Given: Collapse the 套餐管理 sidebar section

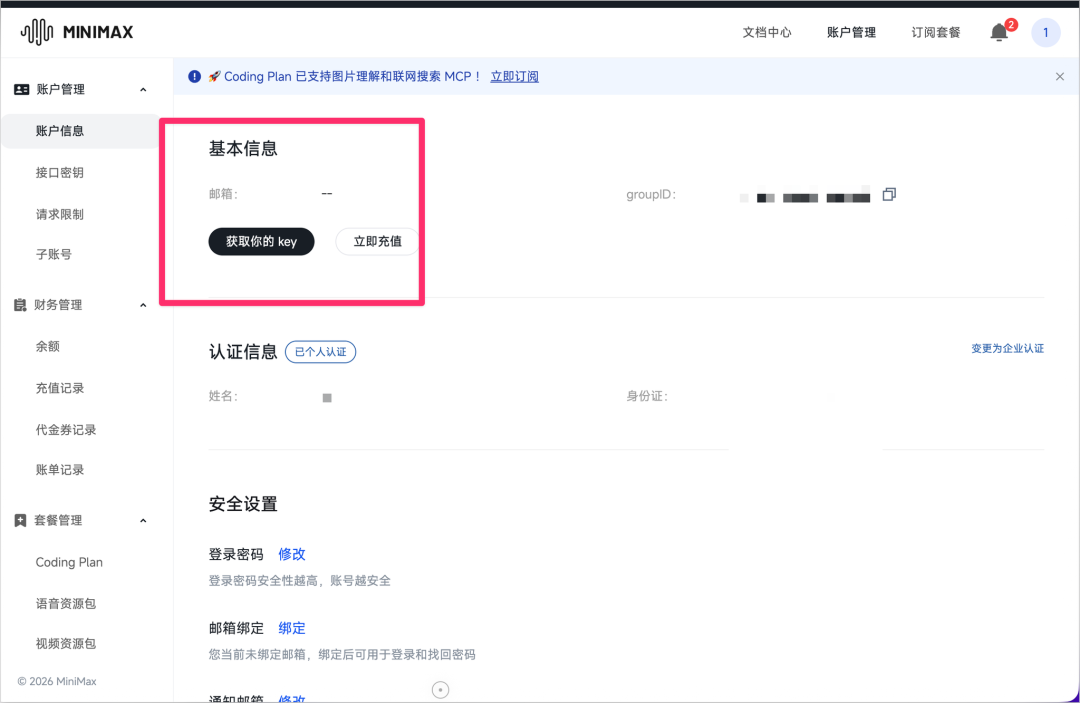Looking at the screenshot, I should coord(142,520).
